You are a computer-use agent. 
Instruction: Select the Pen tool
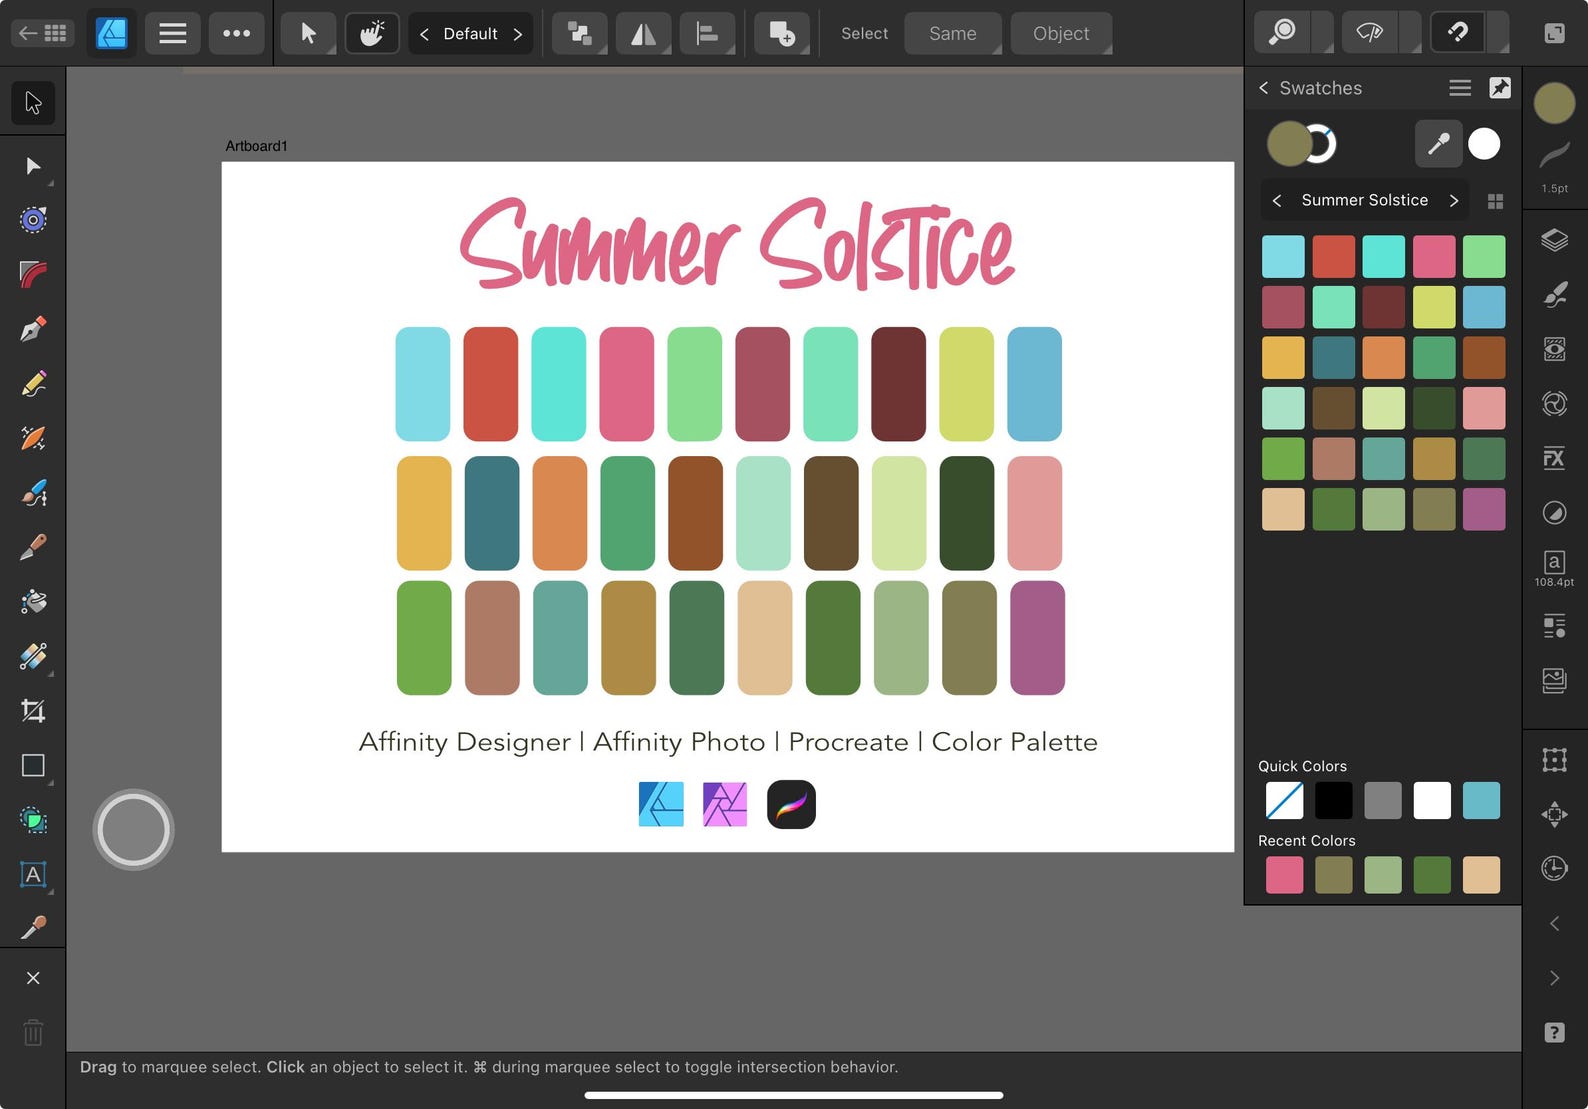[33, 329]
